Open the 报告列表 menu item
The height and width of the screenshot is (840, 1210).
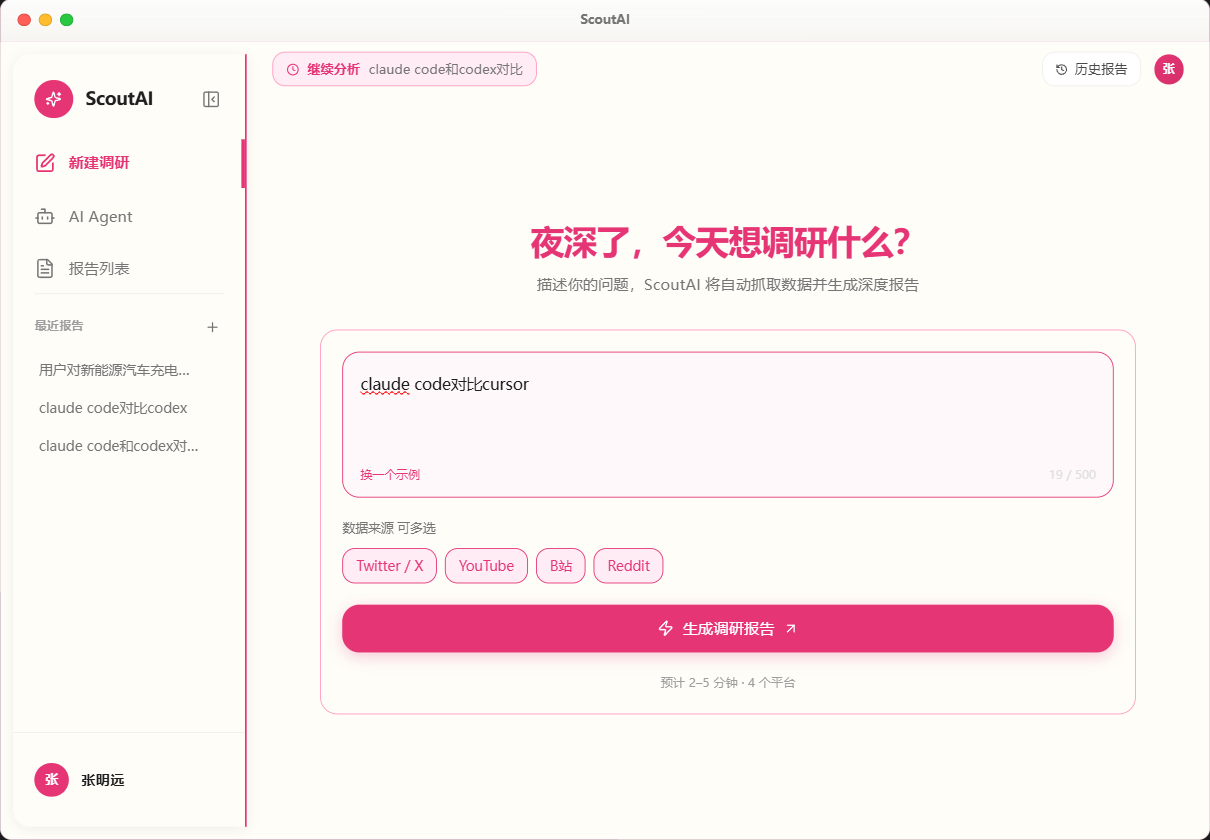pyautogui.click(x=129, y=268)
